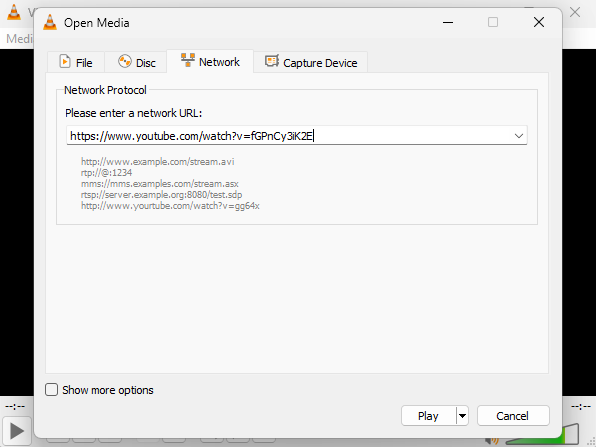
Task: Expand the URL history dropdown arrow
Action: click(518, 136)
